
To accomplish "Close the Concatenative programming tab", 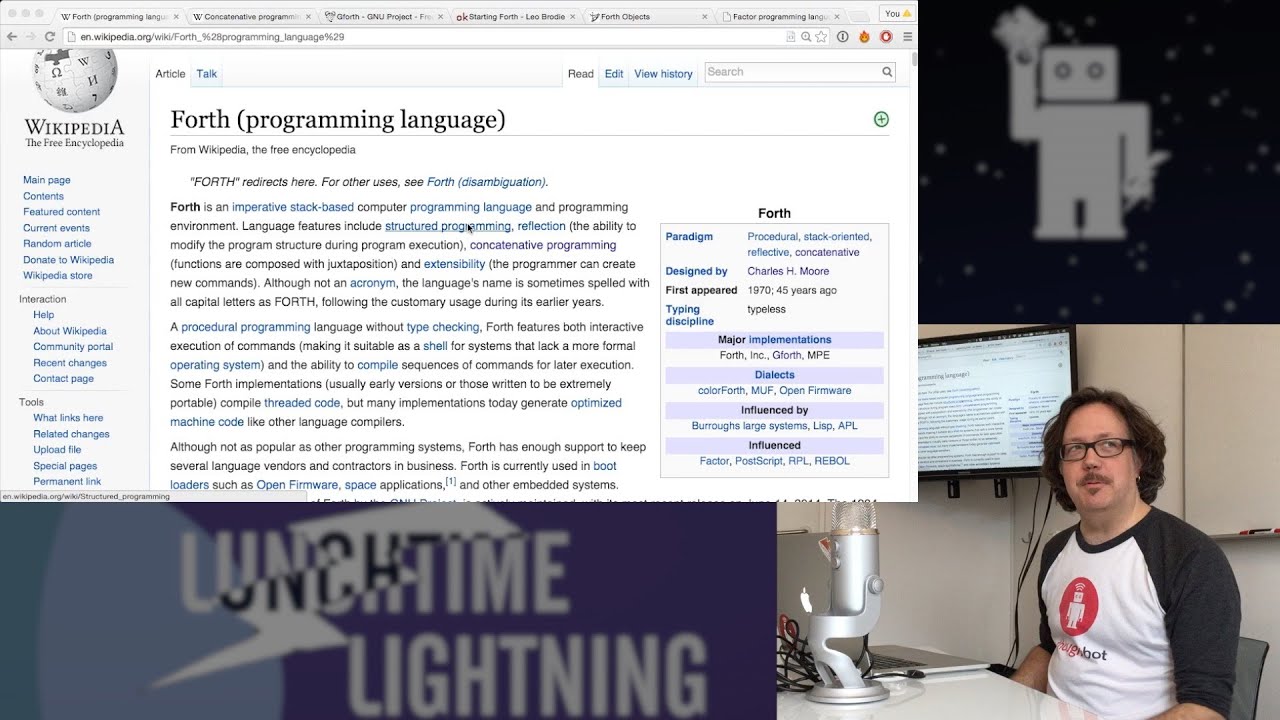I will click(x=308, y=16).
